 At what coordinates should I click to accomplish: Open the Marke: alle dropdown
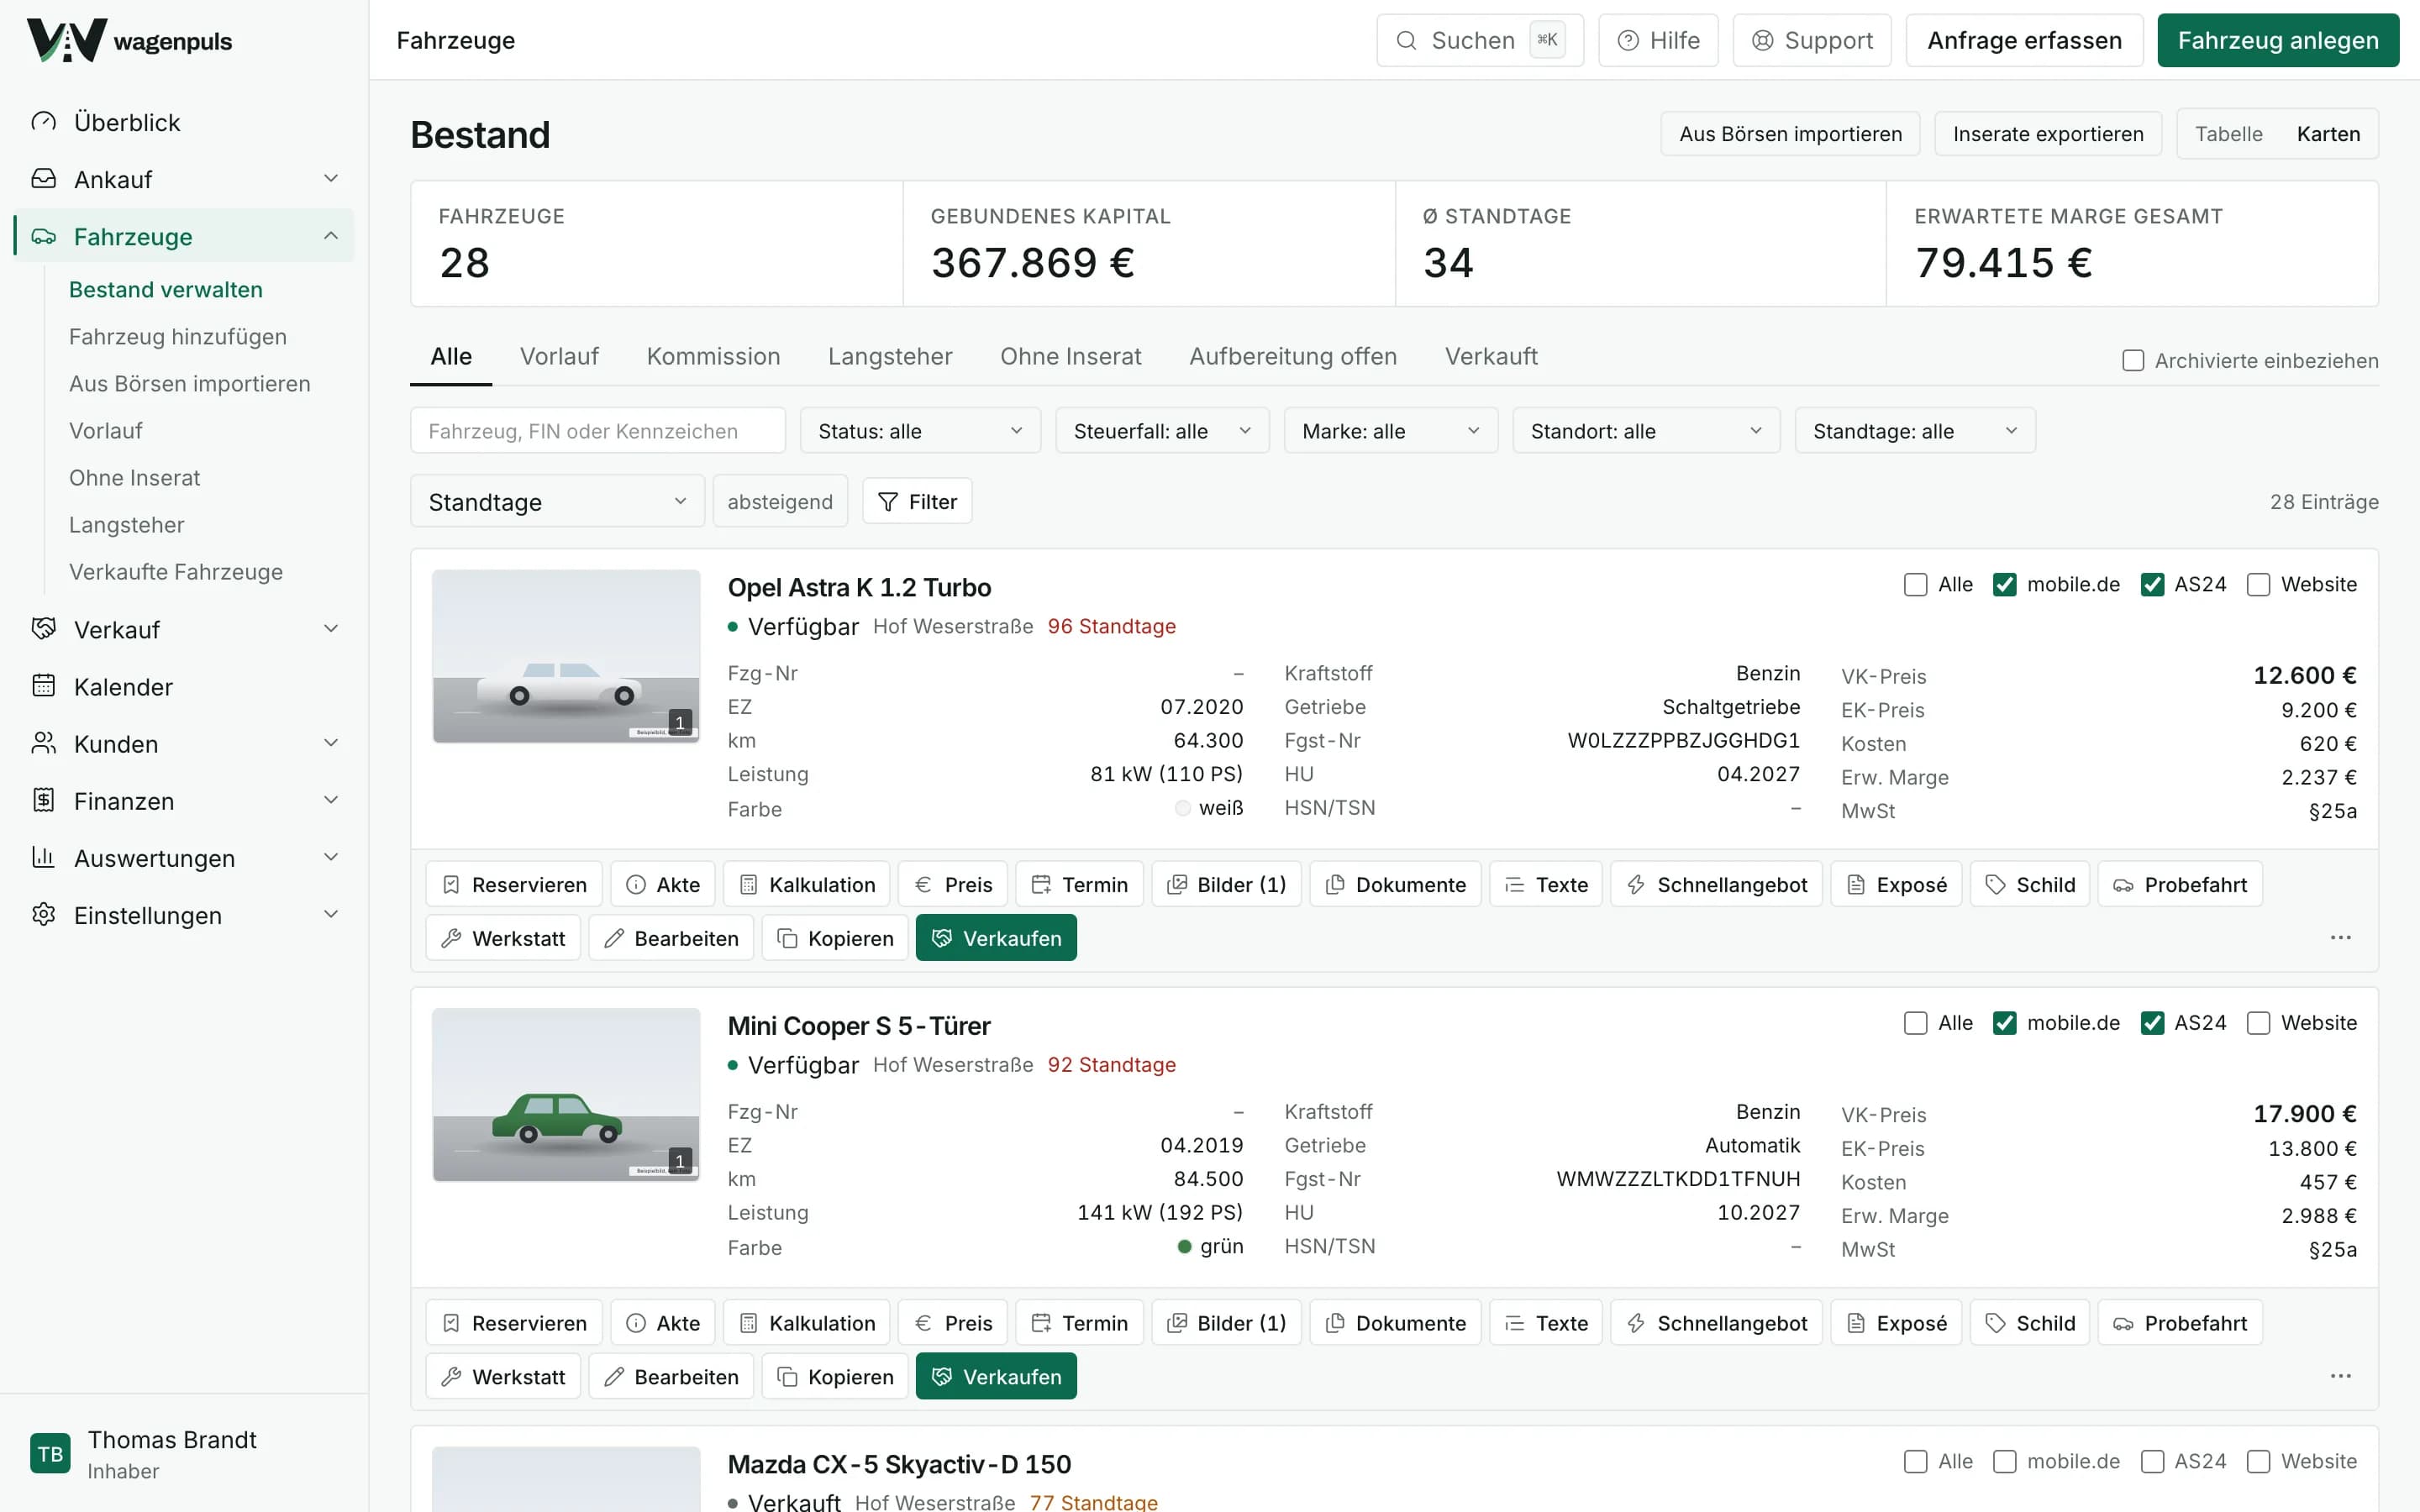click(1390, 430)
